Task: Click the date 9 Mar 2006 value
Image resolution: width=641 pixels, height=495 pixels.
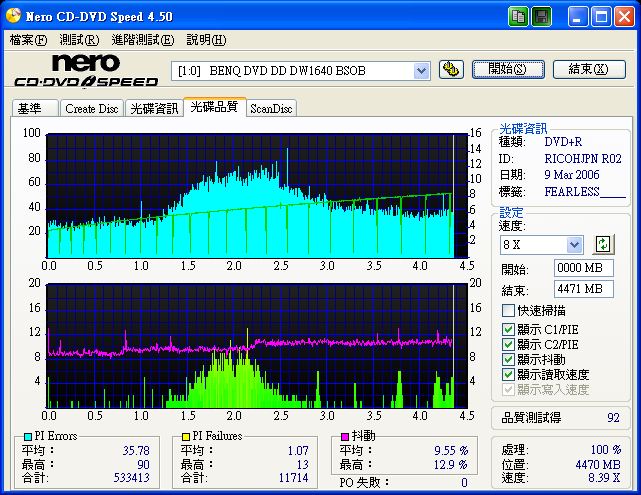Action: pyautogui.click(x=572, y=175)
